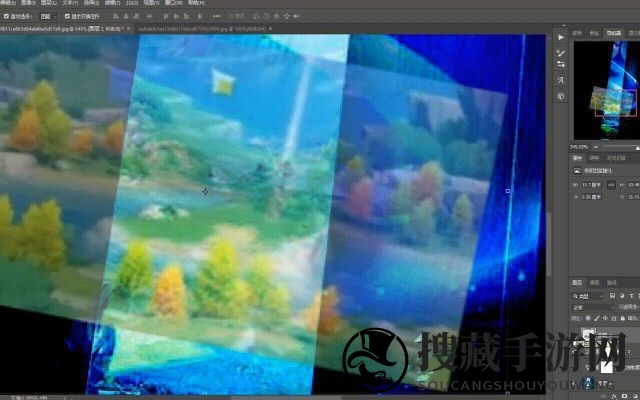Screen dimensions: 640x400
Task: Switch to the Adjustments tab next to Properties
Action: (x=594, y=158)
